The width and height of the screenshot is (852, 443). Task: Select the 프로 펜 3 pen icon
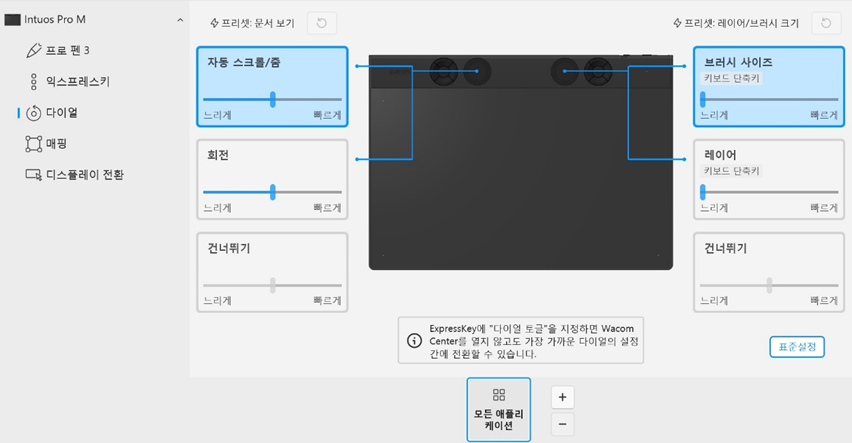(x=33, y=51)
